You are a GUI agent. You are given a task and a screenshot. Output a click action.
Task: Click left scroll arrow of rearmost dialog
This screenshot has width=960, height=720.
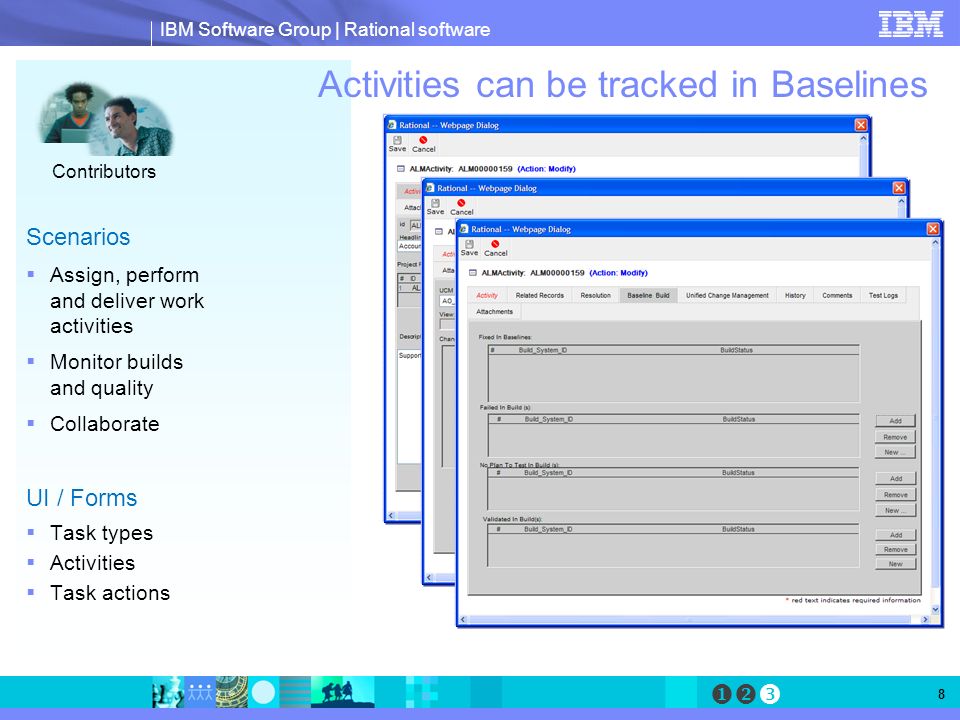[391, 516]
